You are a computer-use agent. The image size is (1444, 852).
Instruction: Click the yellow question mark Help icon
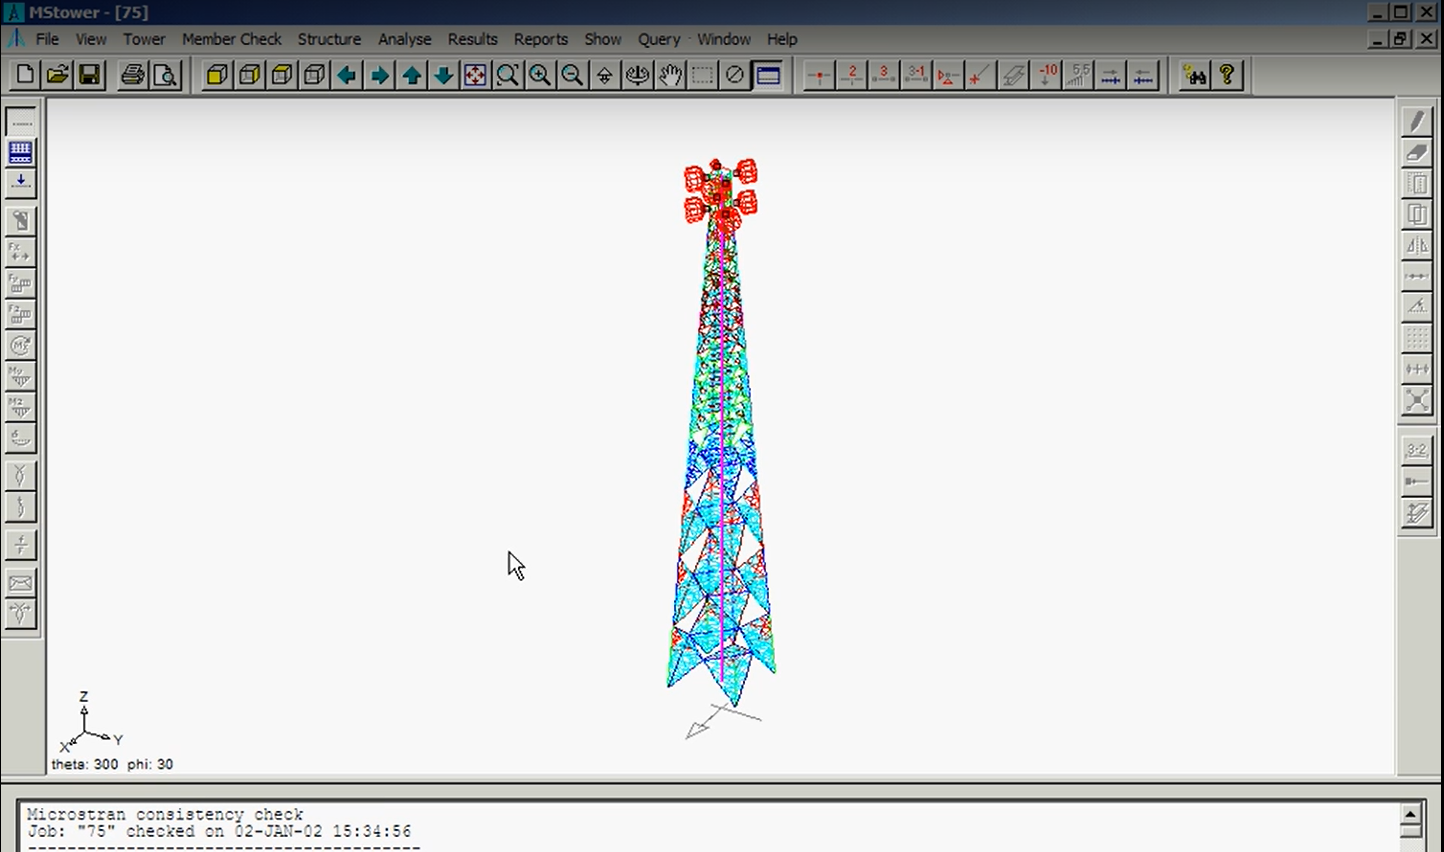(1226, 75)
